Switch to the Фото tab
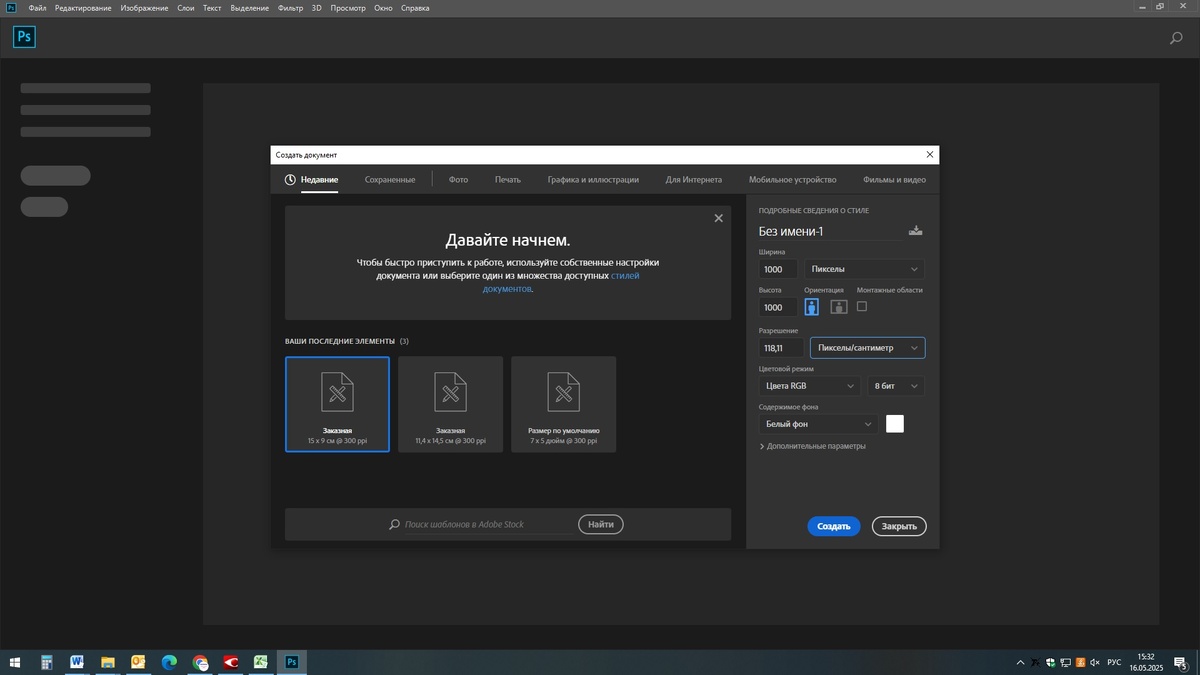Viewport: 1200px width, 675px height. [458, 180]
